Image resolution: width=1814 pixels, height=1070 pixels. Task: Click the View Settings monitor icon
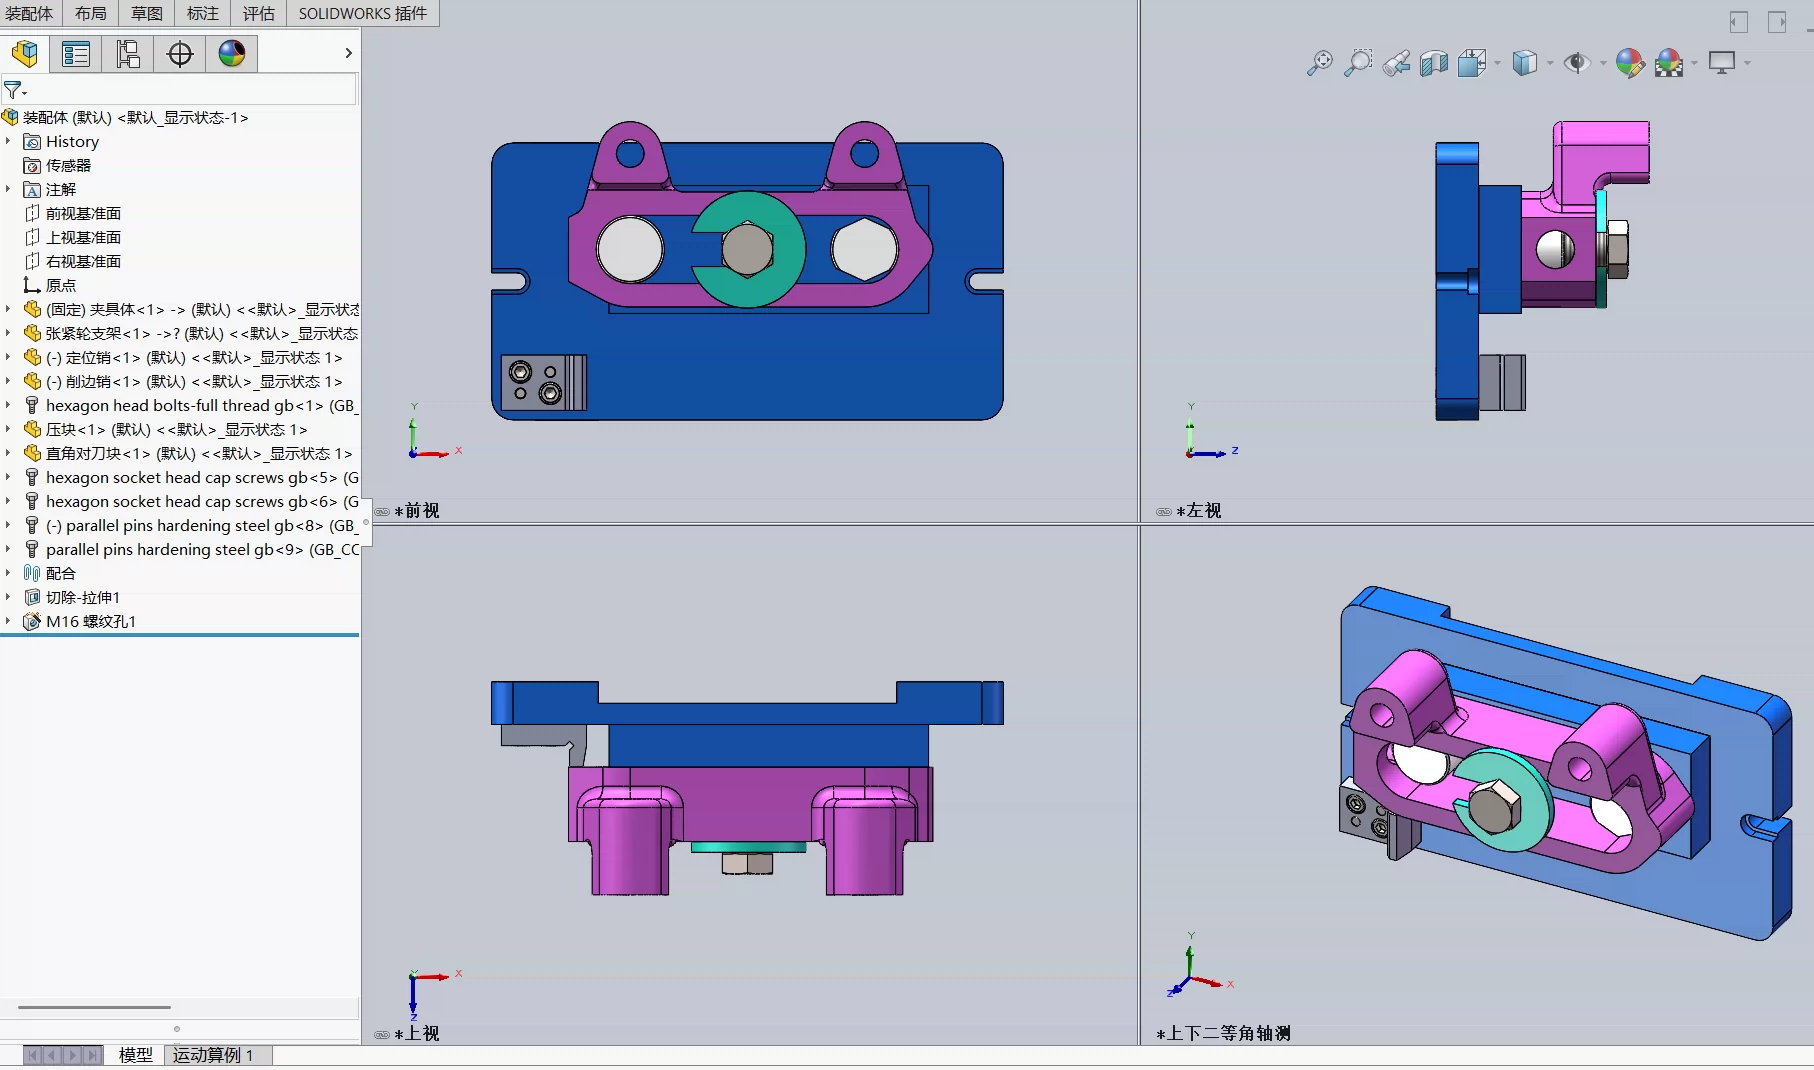coord(1722,63)
